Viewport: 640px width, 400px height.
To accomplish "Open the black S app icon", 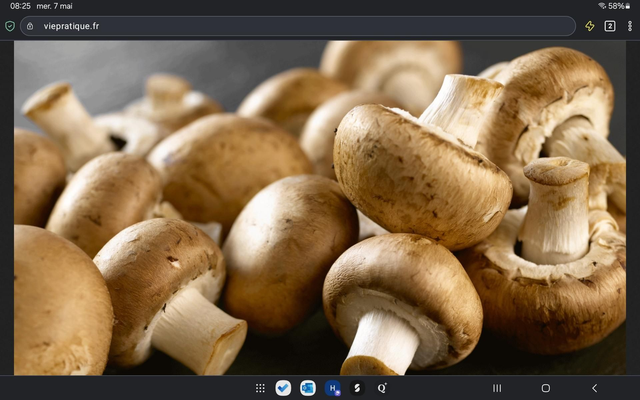I will (x=357, y=388).
